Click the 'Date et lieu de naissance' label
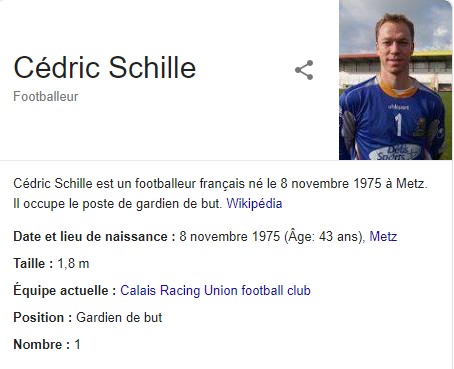Viewport: 454px width, 369px height. [94, 236]
